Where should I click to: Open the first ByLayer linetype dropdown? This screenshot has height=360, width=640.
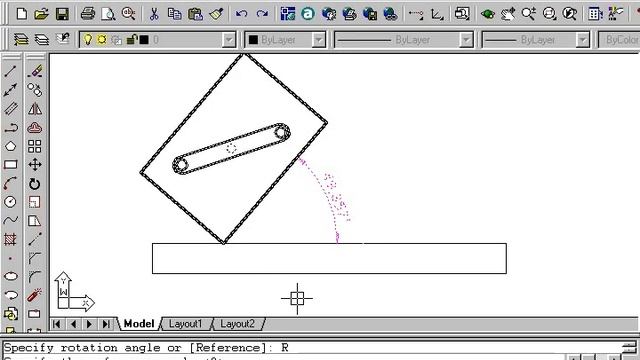point(466,40)
